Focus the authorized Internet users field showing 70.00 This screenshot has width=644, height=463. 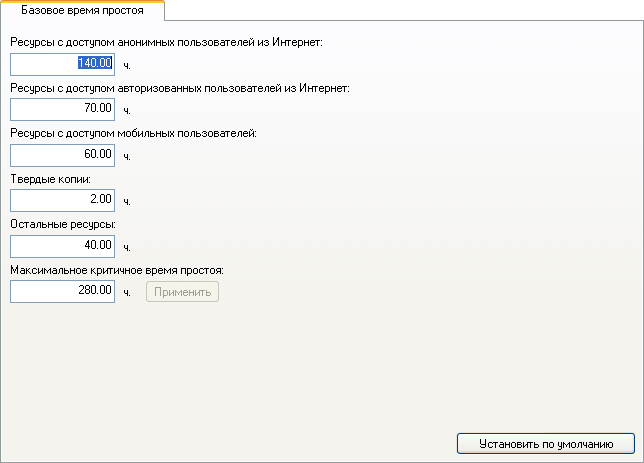pyautogui.click(x=62, y=109)
